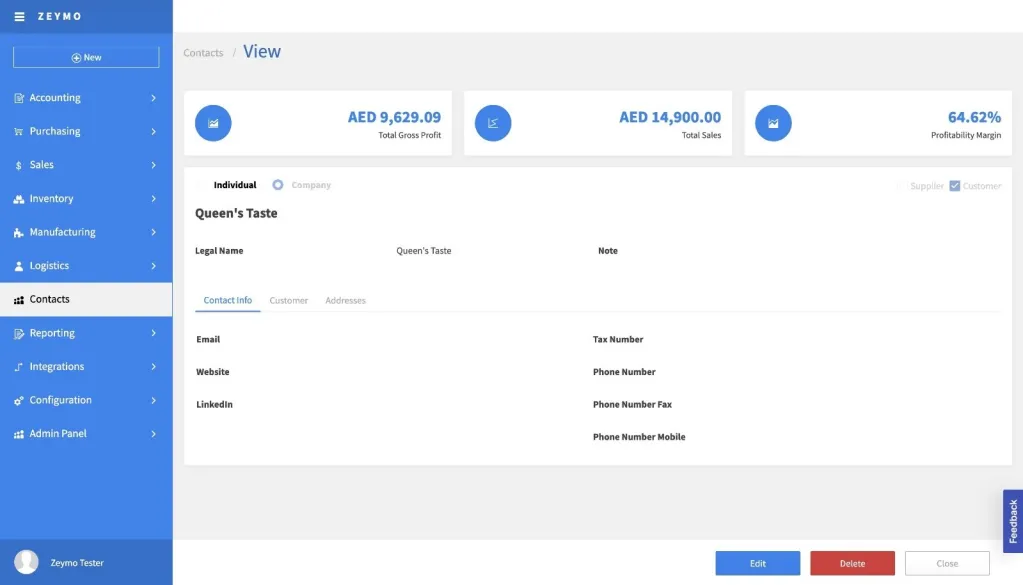This screenshot has width=1023, height=585.
Task: Expand the Integrations menu chevron
Action: [154, 367]
